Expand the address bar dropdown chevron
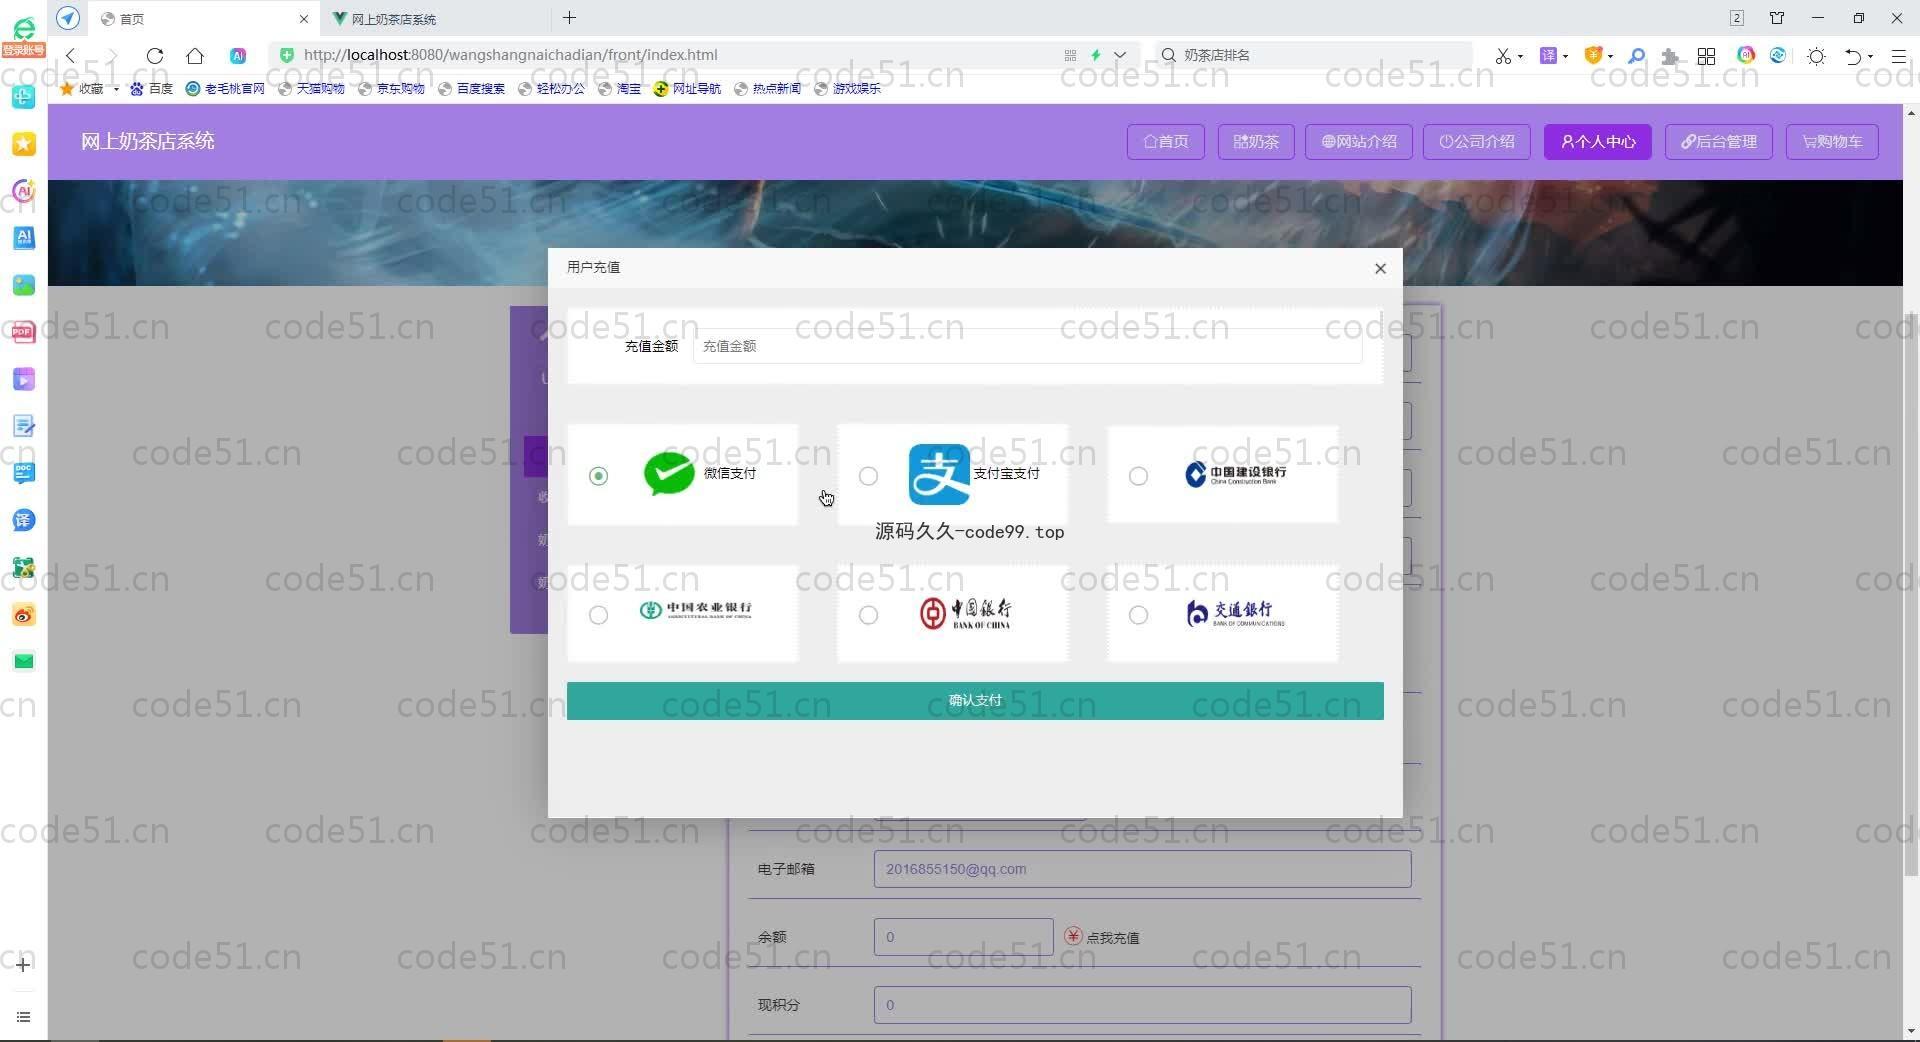The image size is (1920, 1042). tap(1120, 55)
